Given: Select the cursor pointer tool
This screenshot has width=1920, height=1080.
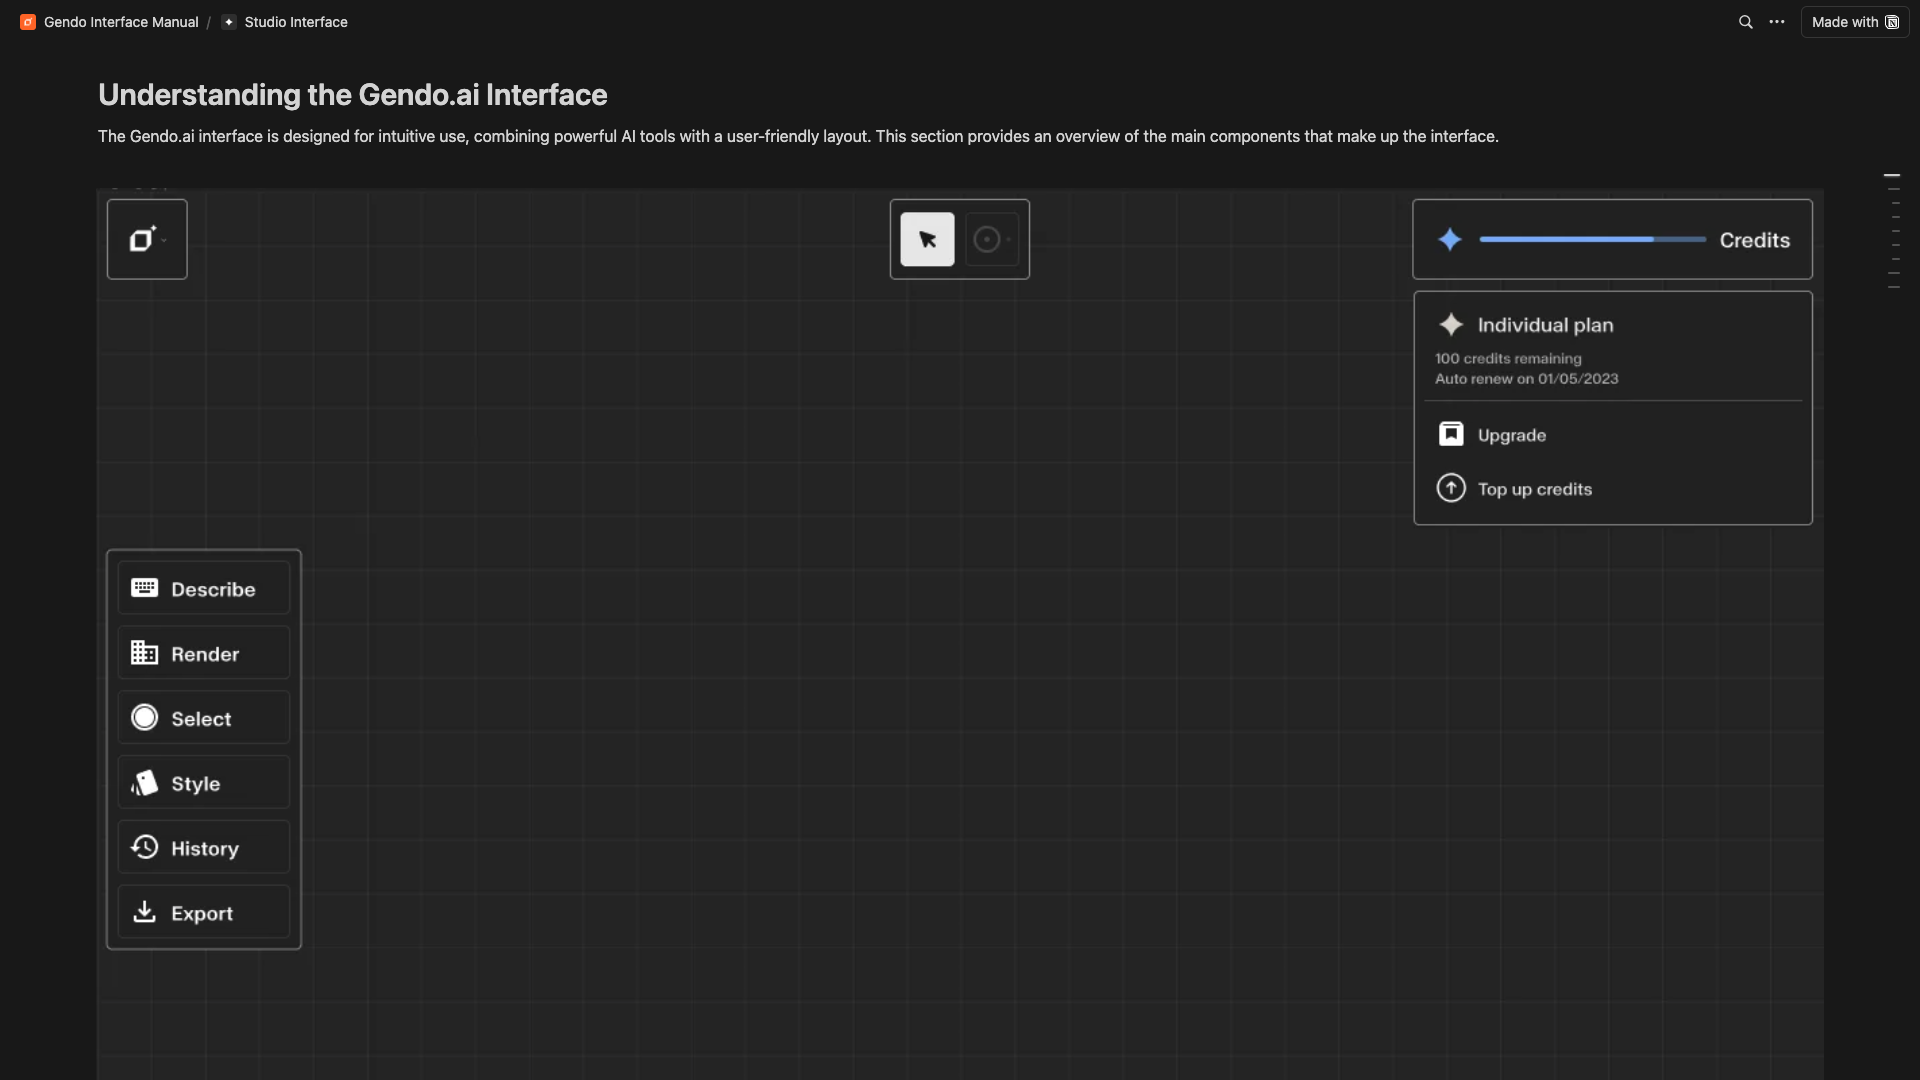Looking at the screenshot, I should [x=927, y=239].
